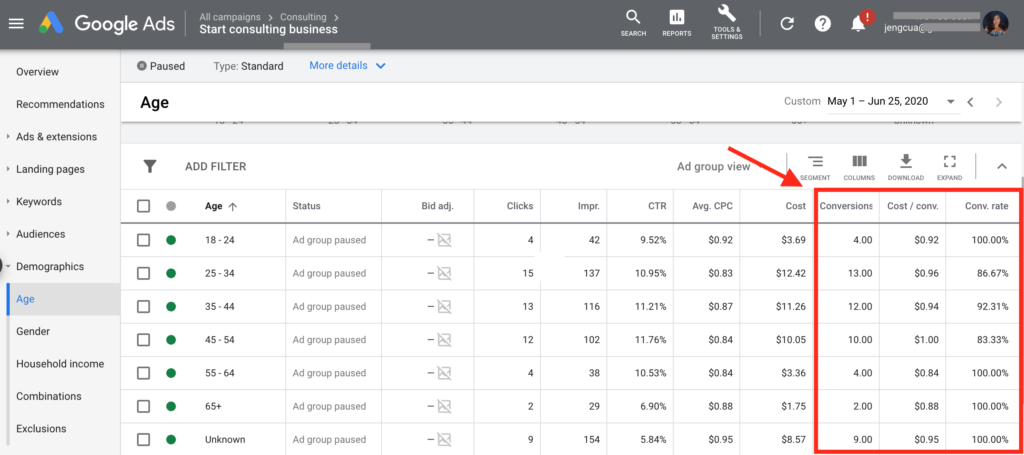The height and width of the screenshot is (455, 1024).
Task: Open the Segment table option
Action: click(x=814, y=167)
